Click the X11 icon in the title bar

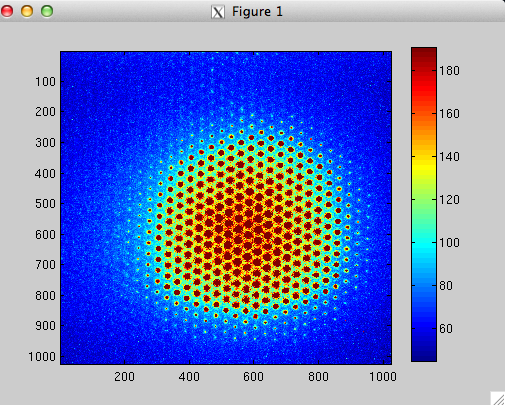[218, 12]
